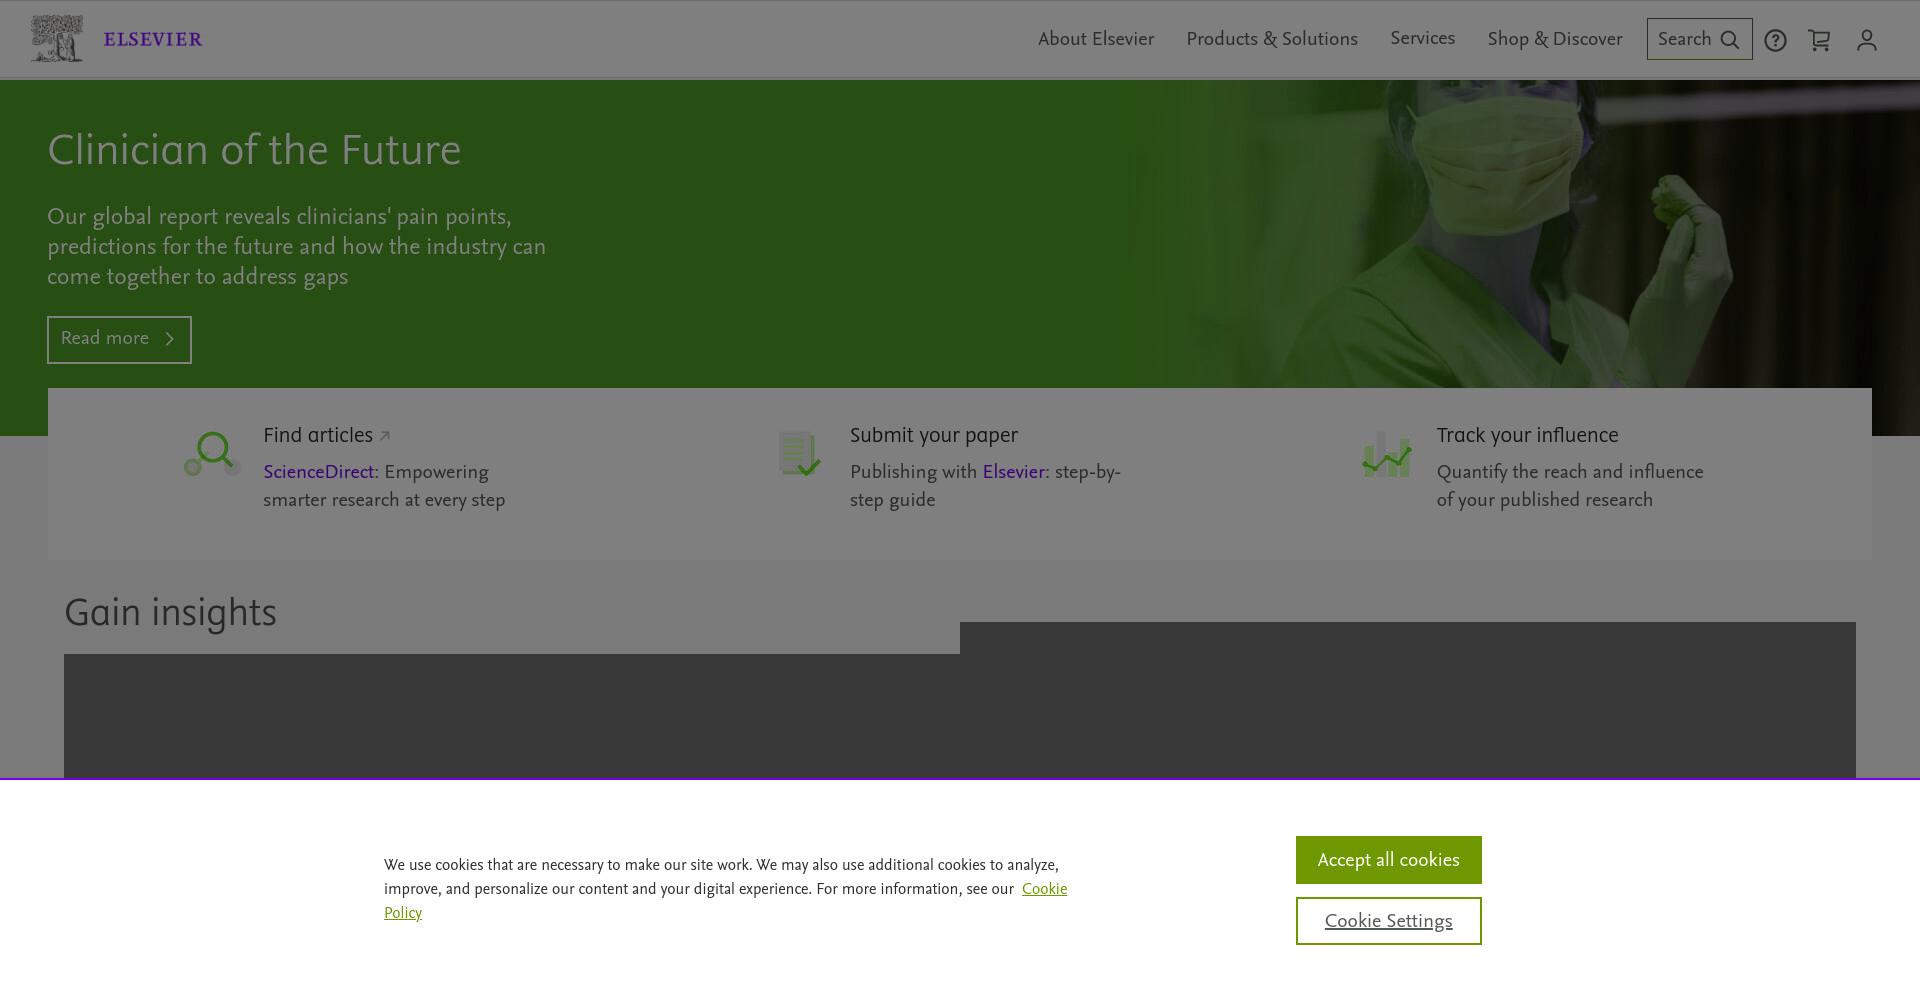Click the Find articles heading
This screenshot has width=1920, height=998.
(318, 436)
